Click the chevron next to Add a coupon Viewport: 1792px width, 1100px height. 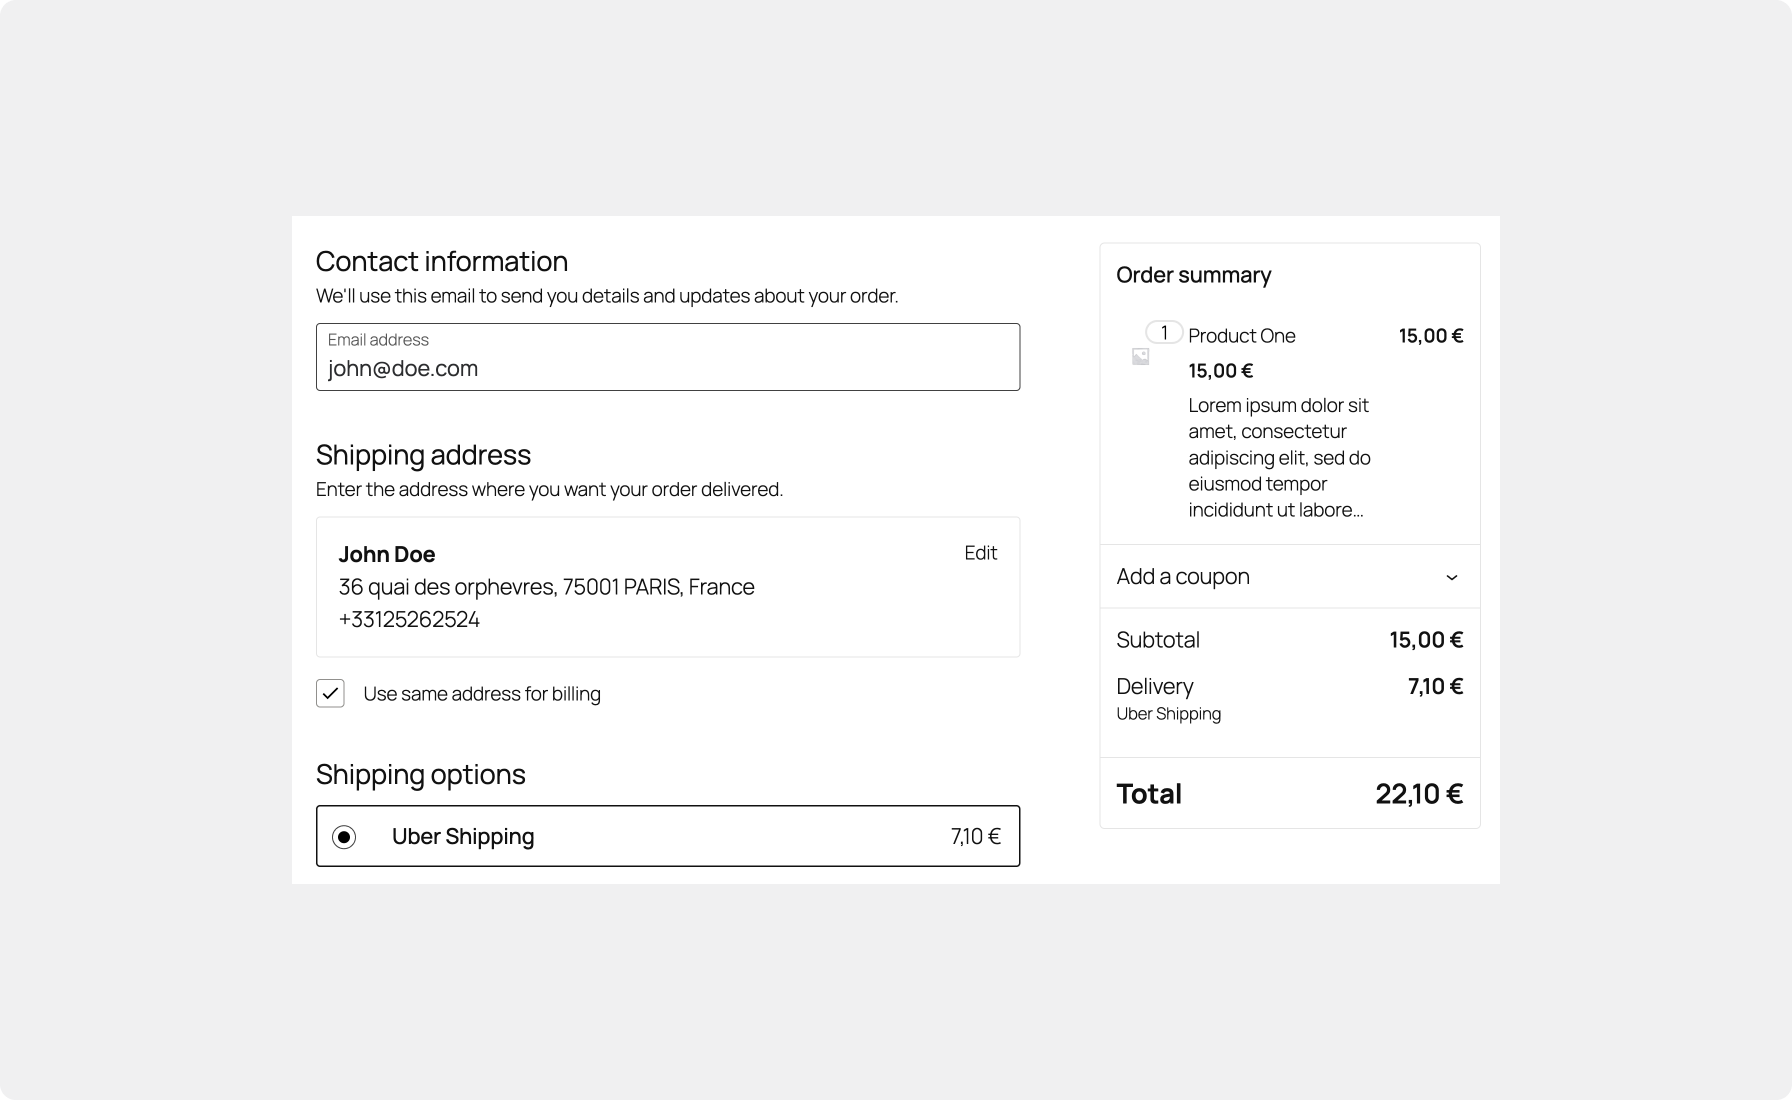point(1452,577)
